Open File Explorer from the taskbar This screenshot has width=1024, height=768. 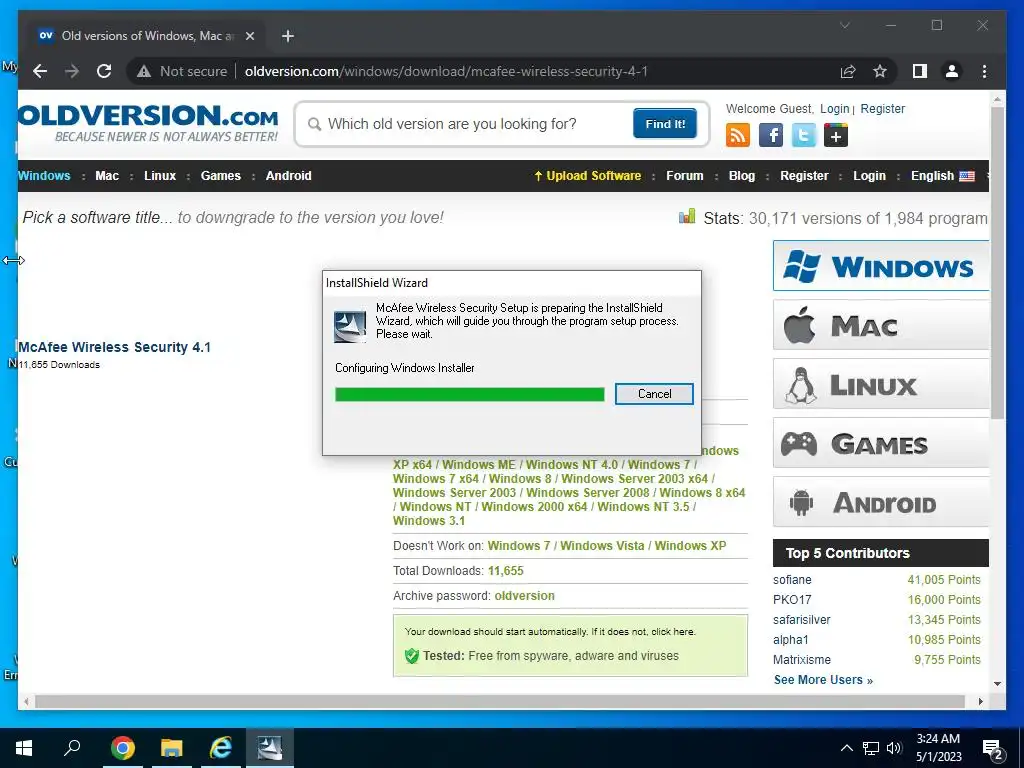point(172,748)
